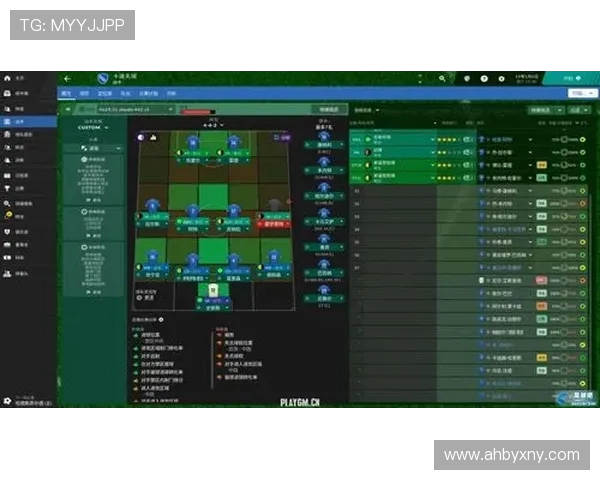
Task: Click the back arrow in the top bar
Action: coord(67,78)
